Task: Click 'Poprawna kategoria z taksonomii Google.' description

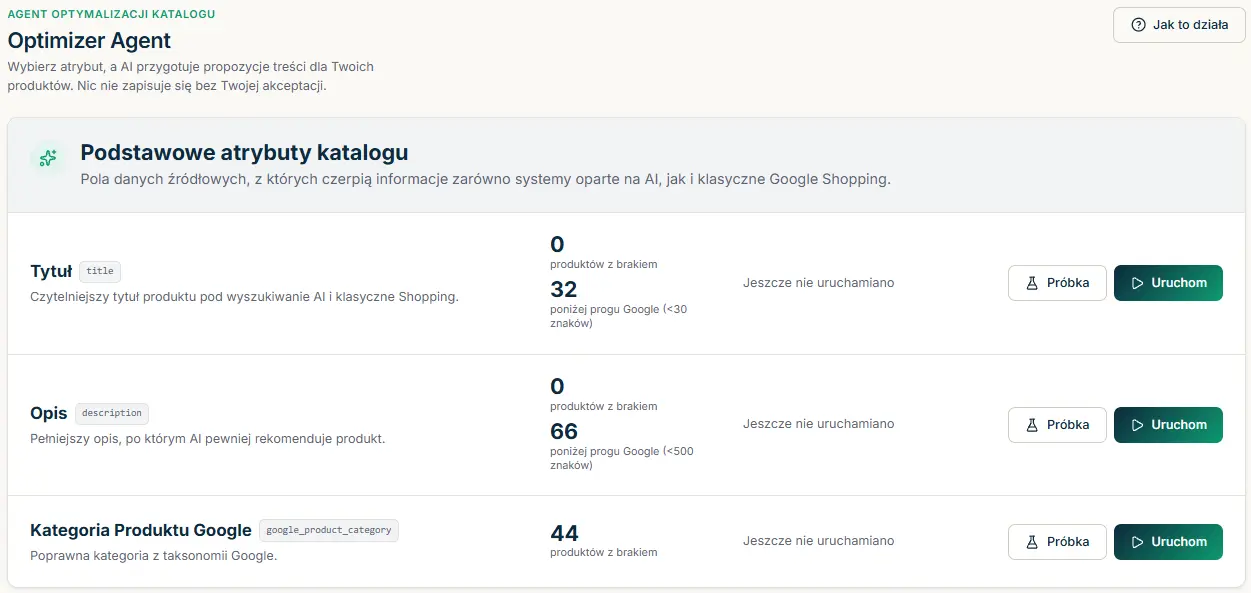Action: (x=153, y=556)
